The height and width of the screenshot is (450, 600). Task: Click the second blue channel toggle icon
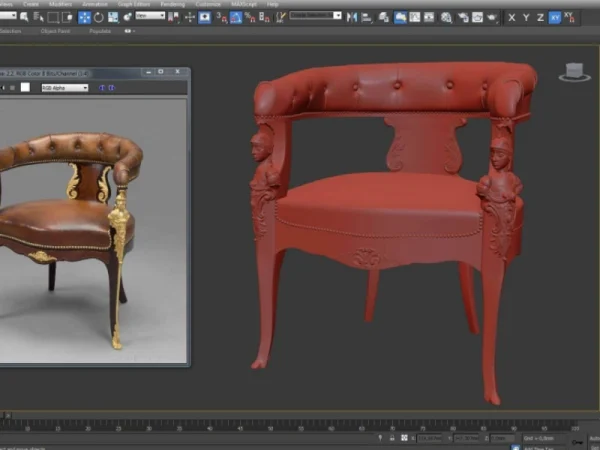tap(111, 88)
